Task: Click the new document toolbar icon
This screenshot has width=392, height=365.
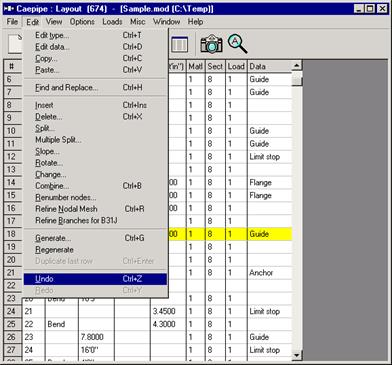Action: coord(16,44)
